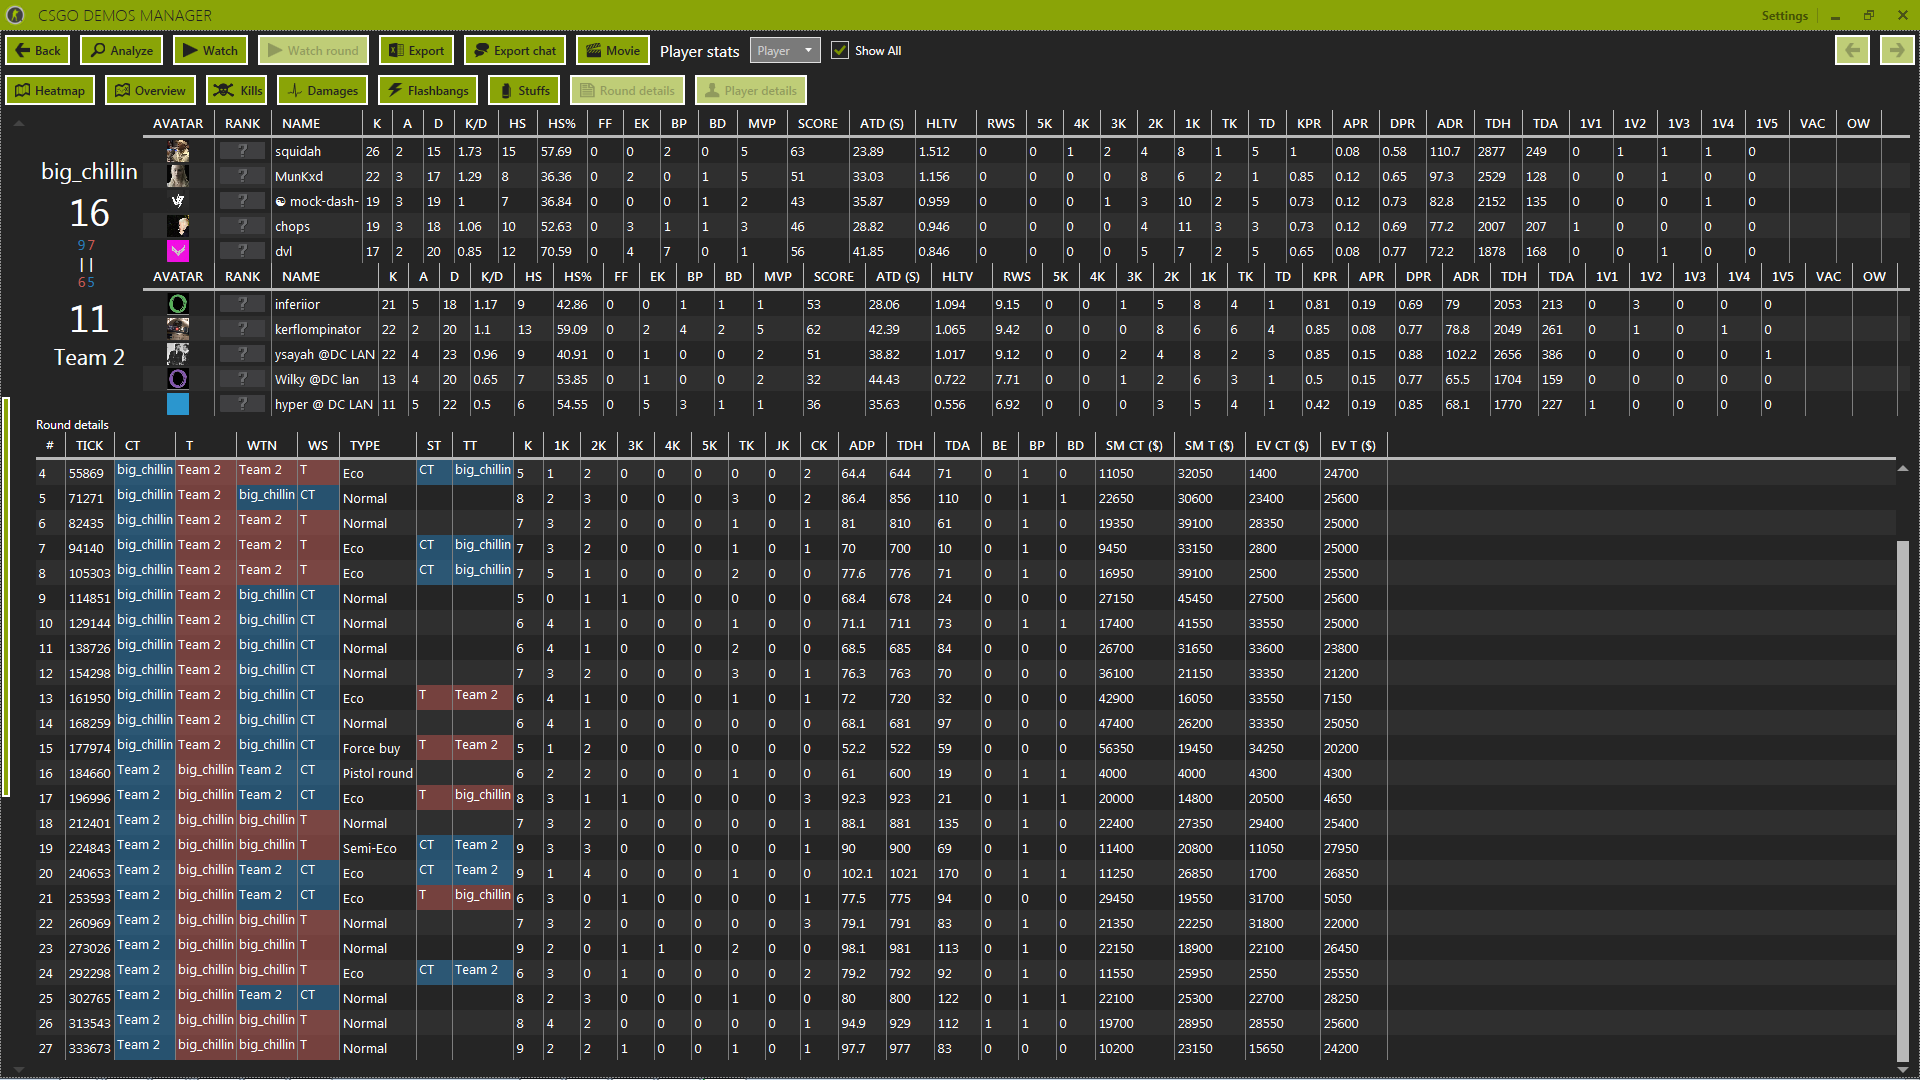This screenshot has width=1920, height=1080.
Task: Select round 27 tick 333673
Action: 89,1049
